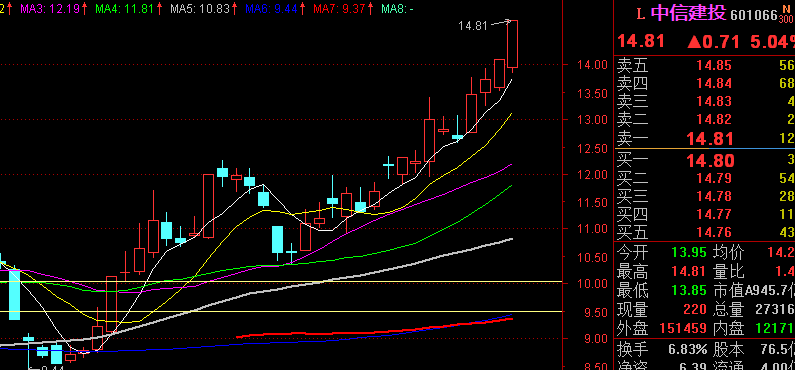Click the L marker icon beside stock name

coord(640,14)
